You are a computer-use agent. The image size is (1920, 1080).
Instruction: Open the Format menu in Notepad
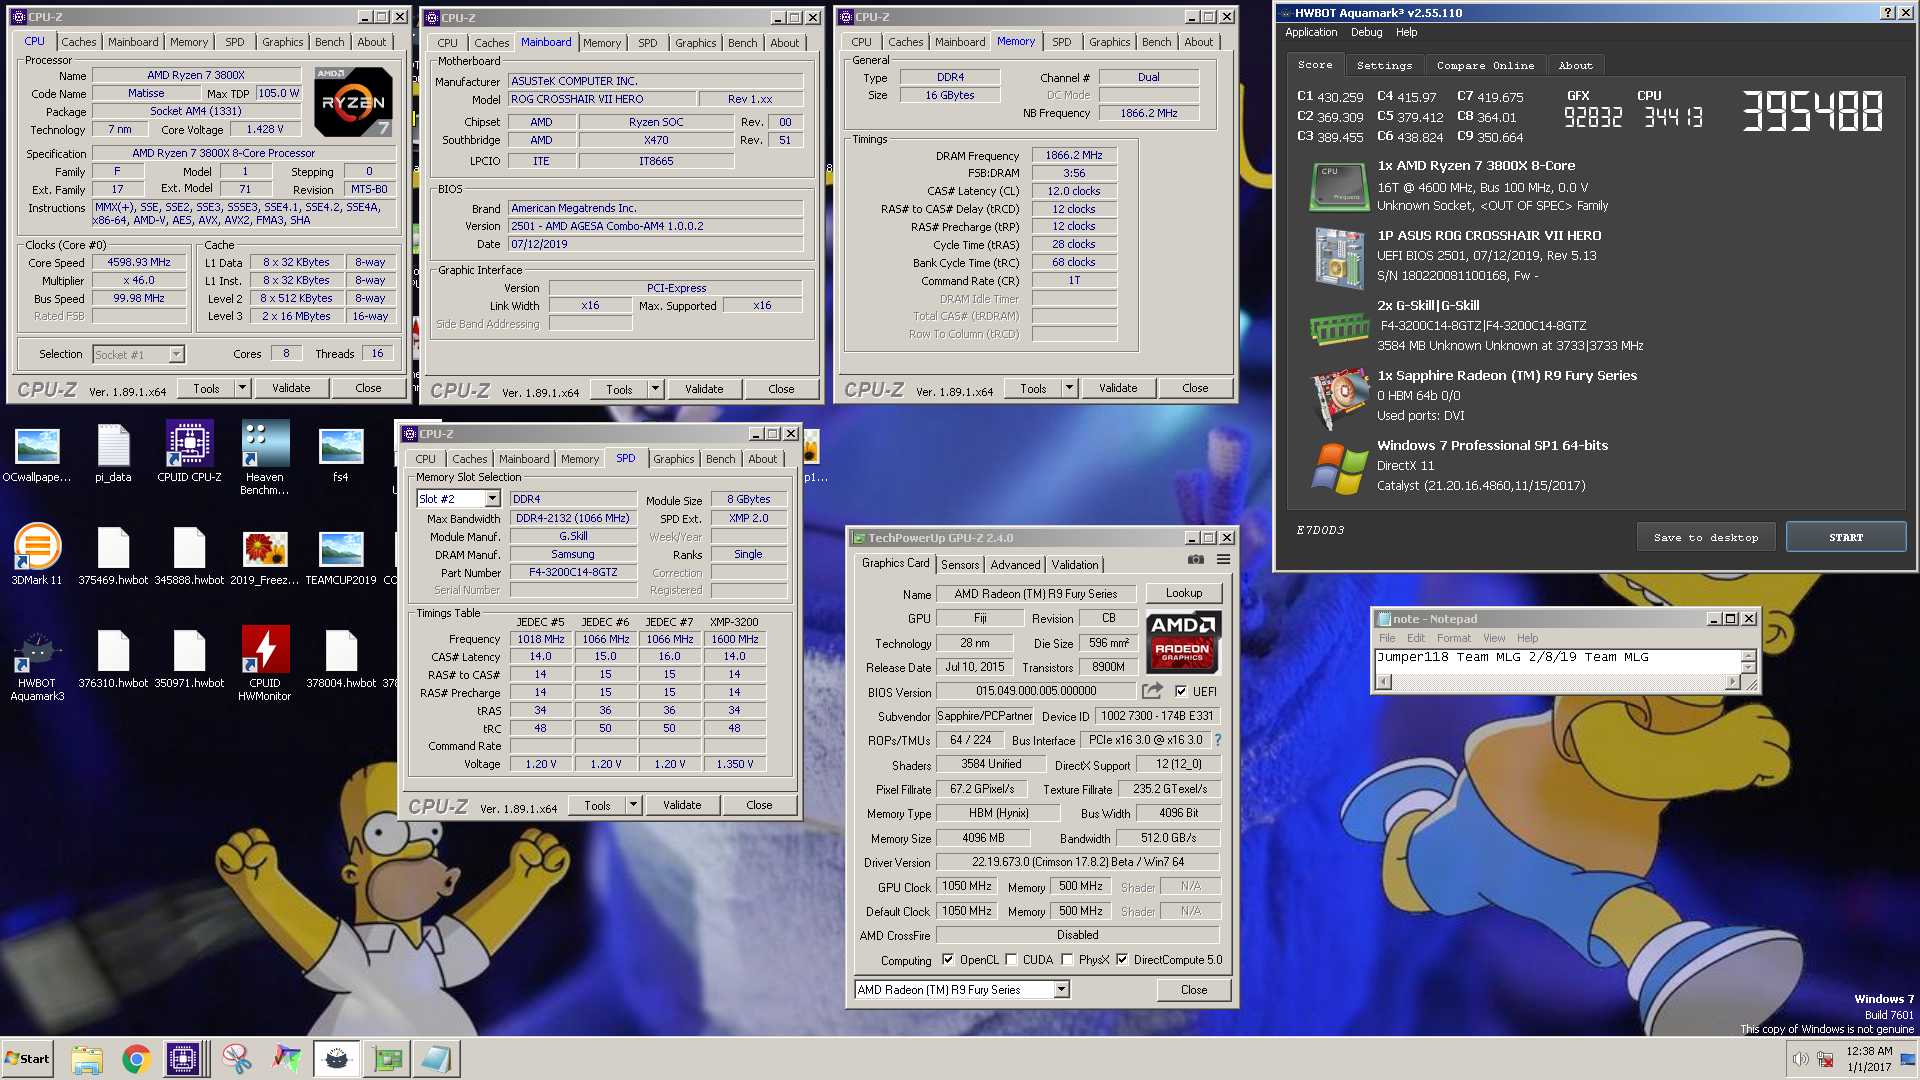pos(1453,638)
